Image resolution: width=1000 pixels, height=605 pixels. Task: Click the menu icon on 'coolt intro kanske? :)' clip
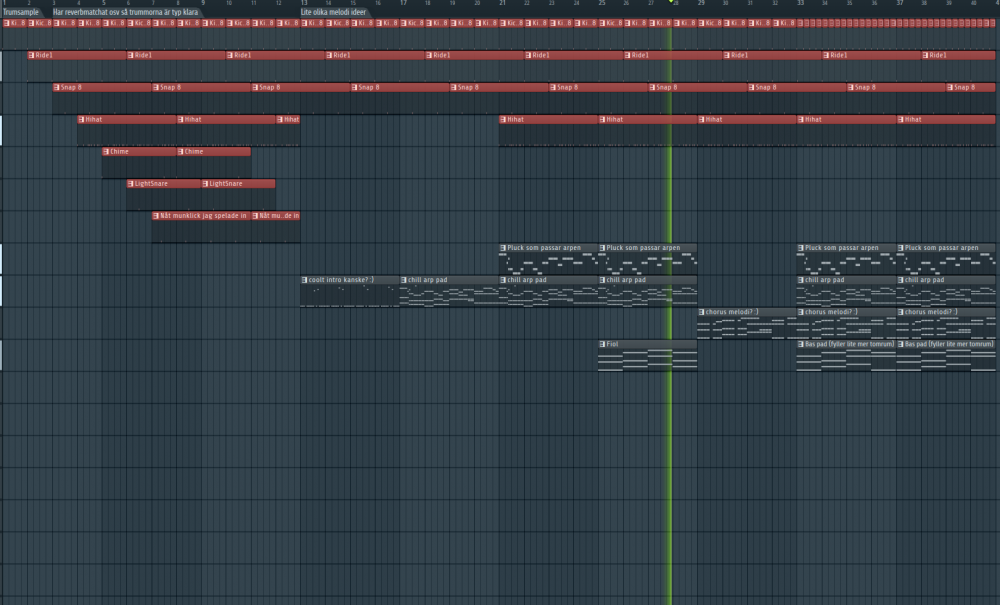tap(304, 280)
